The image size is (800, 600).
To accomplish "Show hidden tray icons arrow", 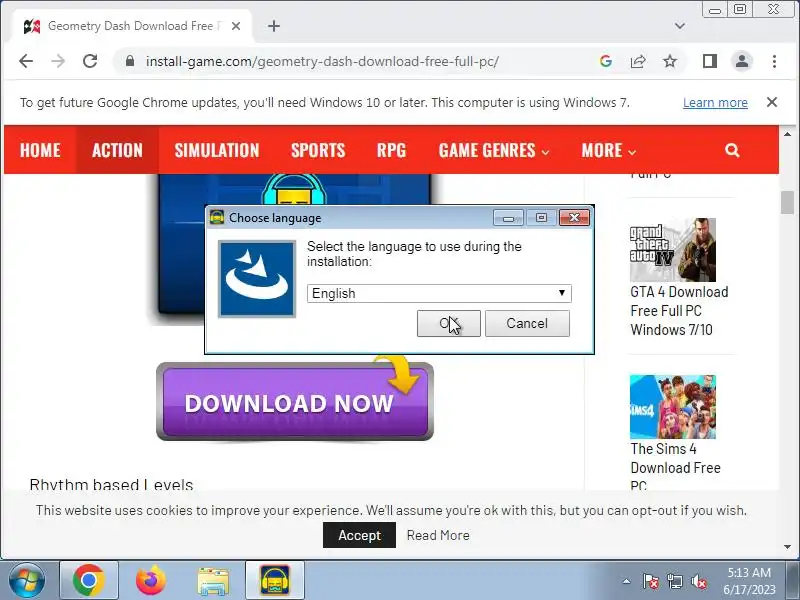I will coord(627,581).
